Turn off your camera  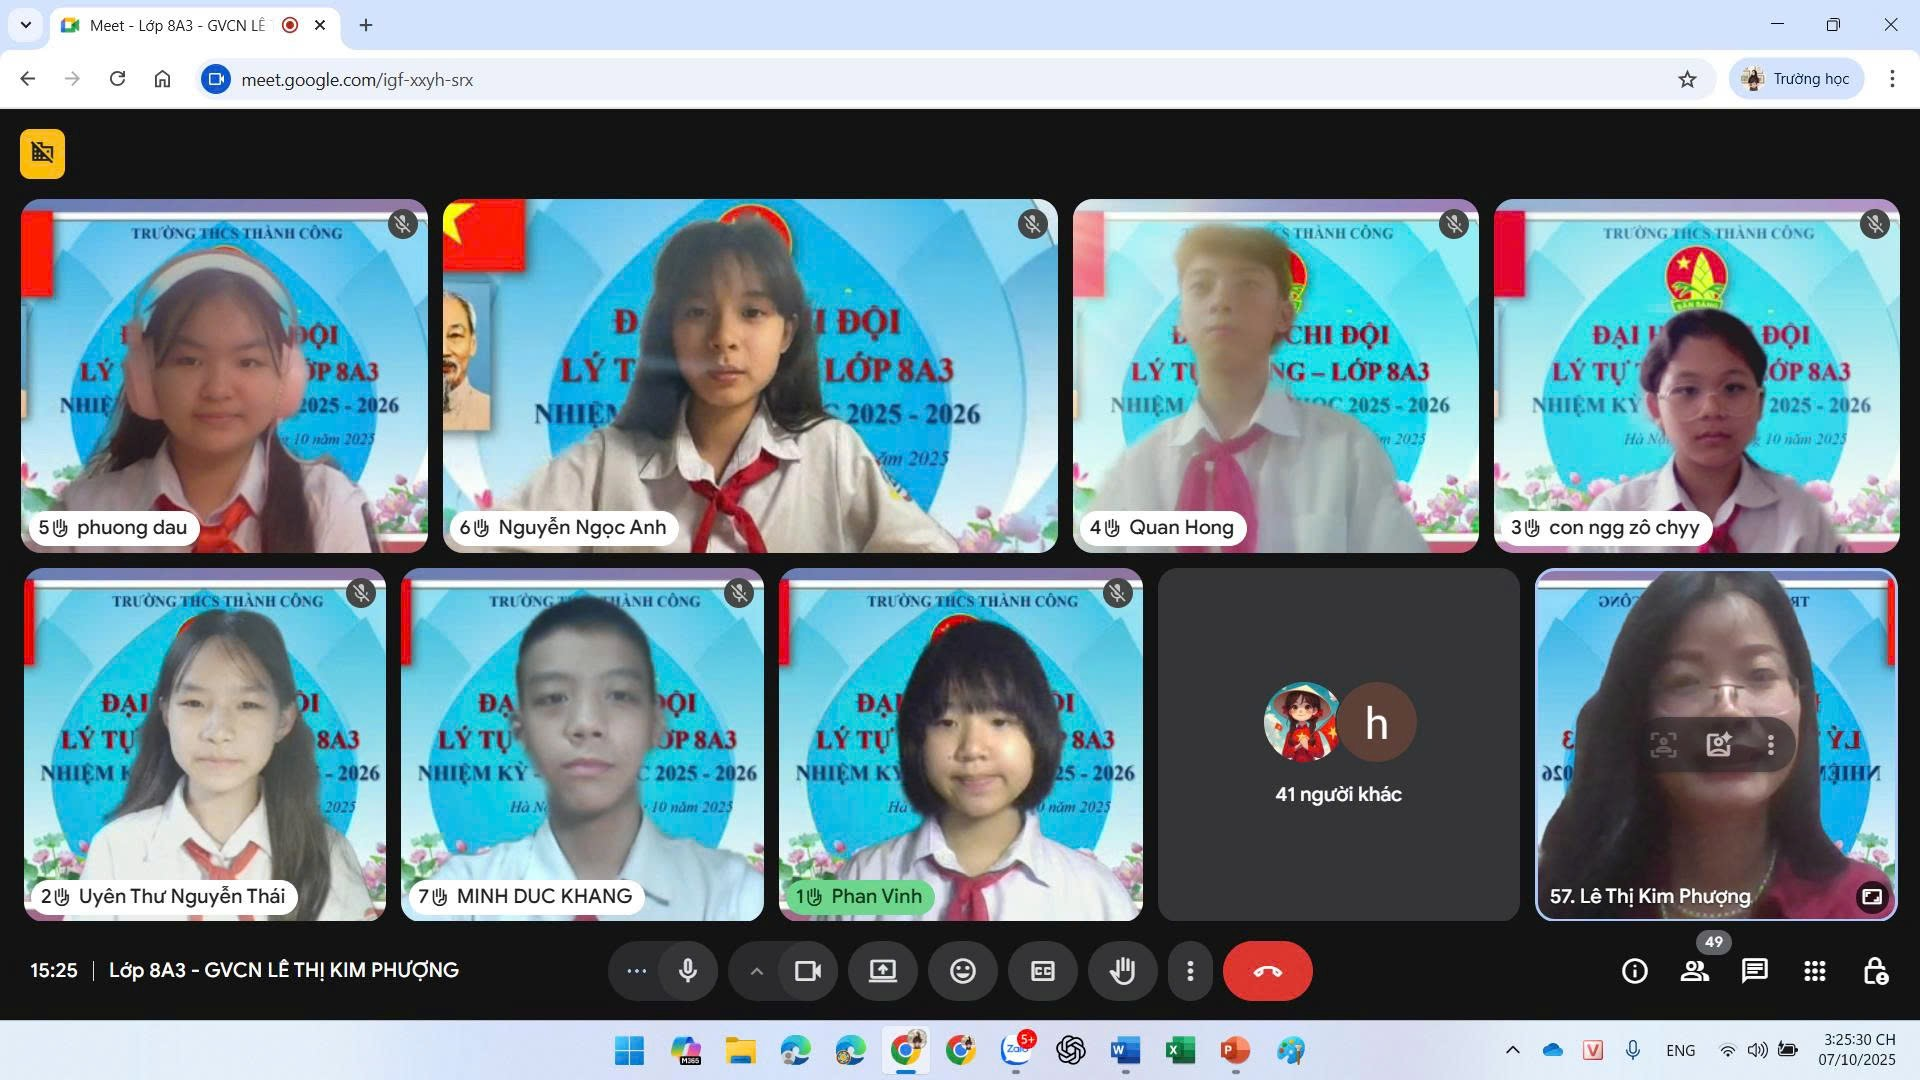(807, 970)
